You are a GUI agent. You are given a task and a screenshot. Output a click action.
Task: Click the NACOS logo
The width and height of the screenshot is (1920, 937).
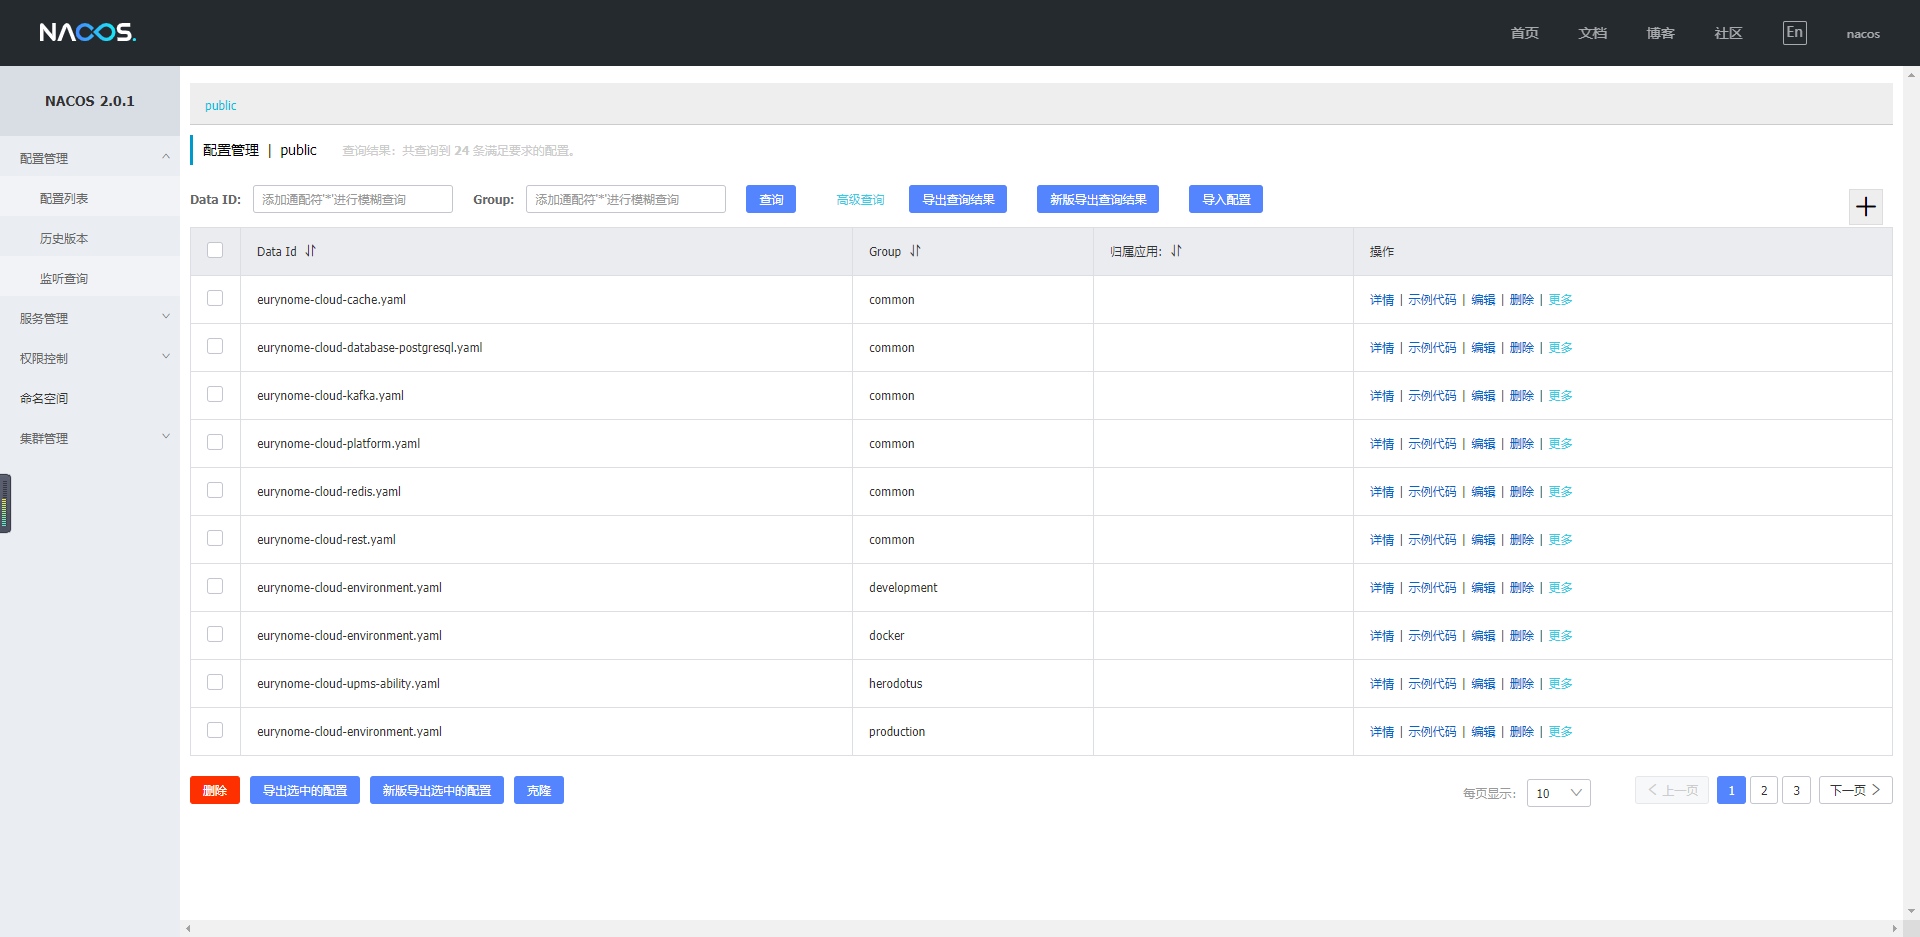pos(88,33)
